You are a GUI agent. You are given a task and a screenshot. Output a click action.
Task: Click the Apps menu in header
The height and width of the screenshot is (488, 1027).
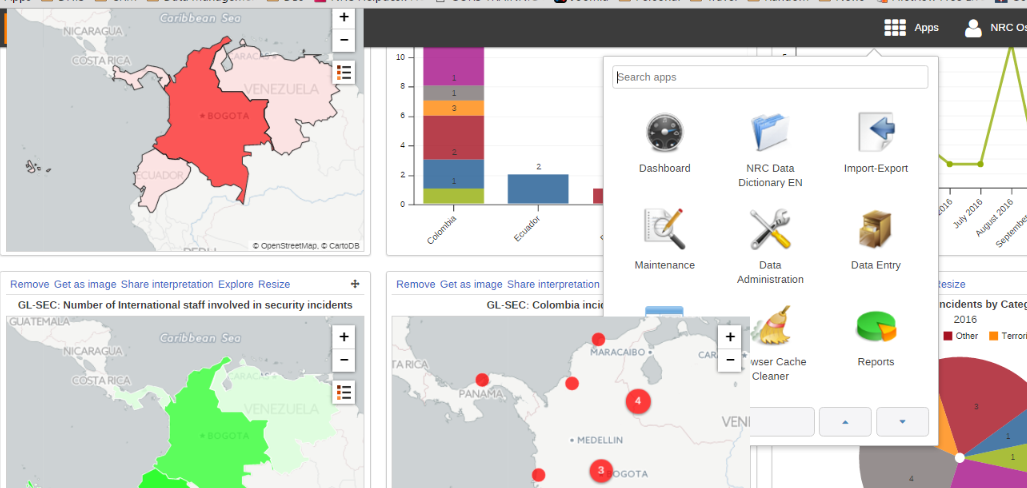coord(911,28)
